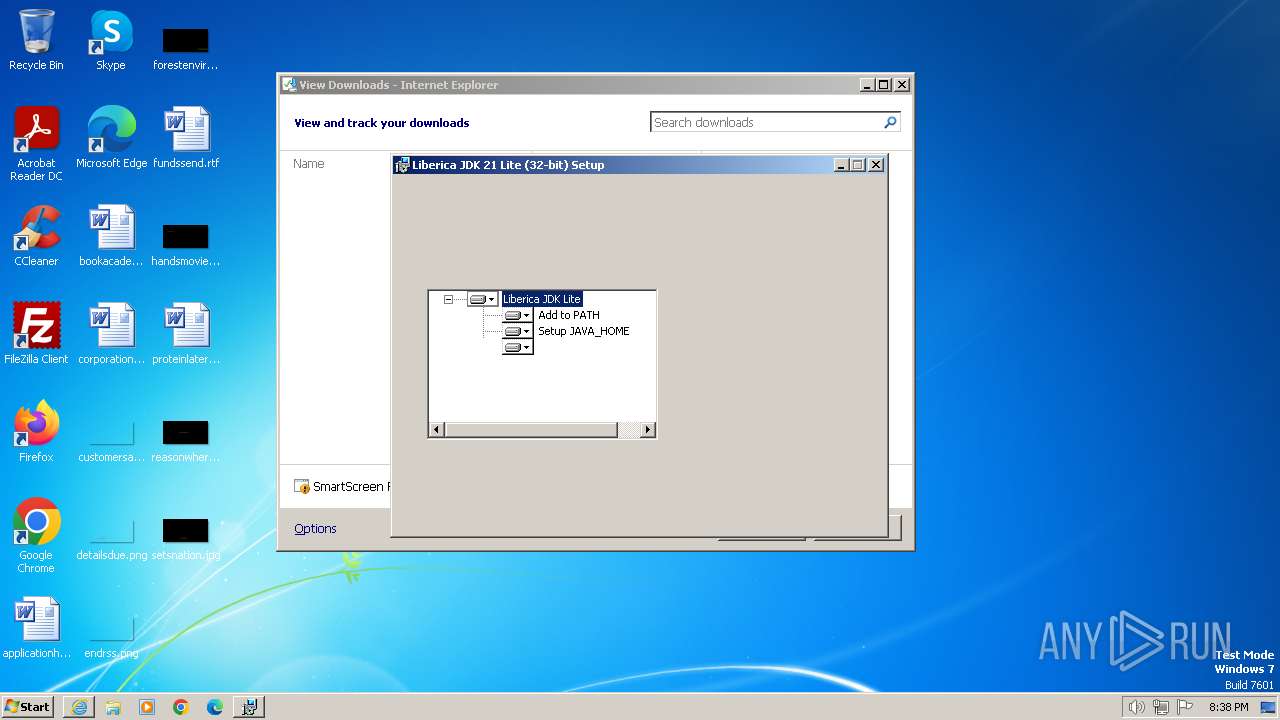This screenshot has width=1280, height=720.
Task: Click the network tray icon
Action: click(x=1161, y=707)
